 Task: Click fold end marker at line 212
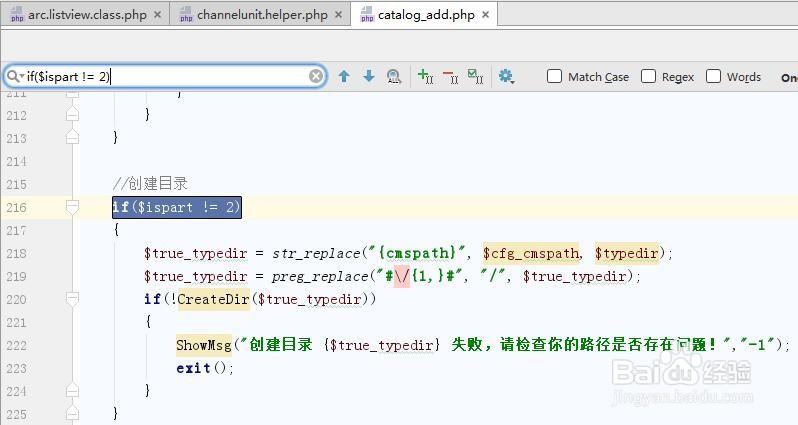click(72, 115)
